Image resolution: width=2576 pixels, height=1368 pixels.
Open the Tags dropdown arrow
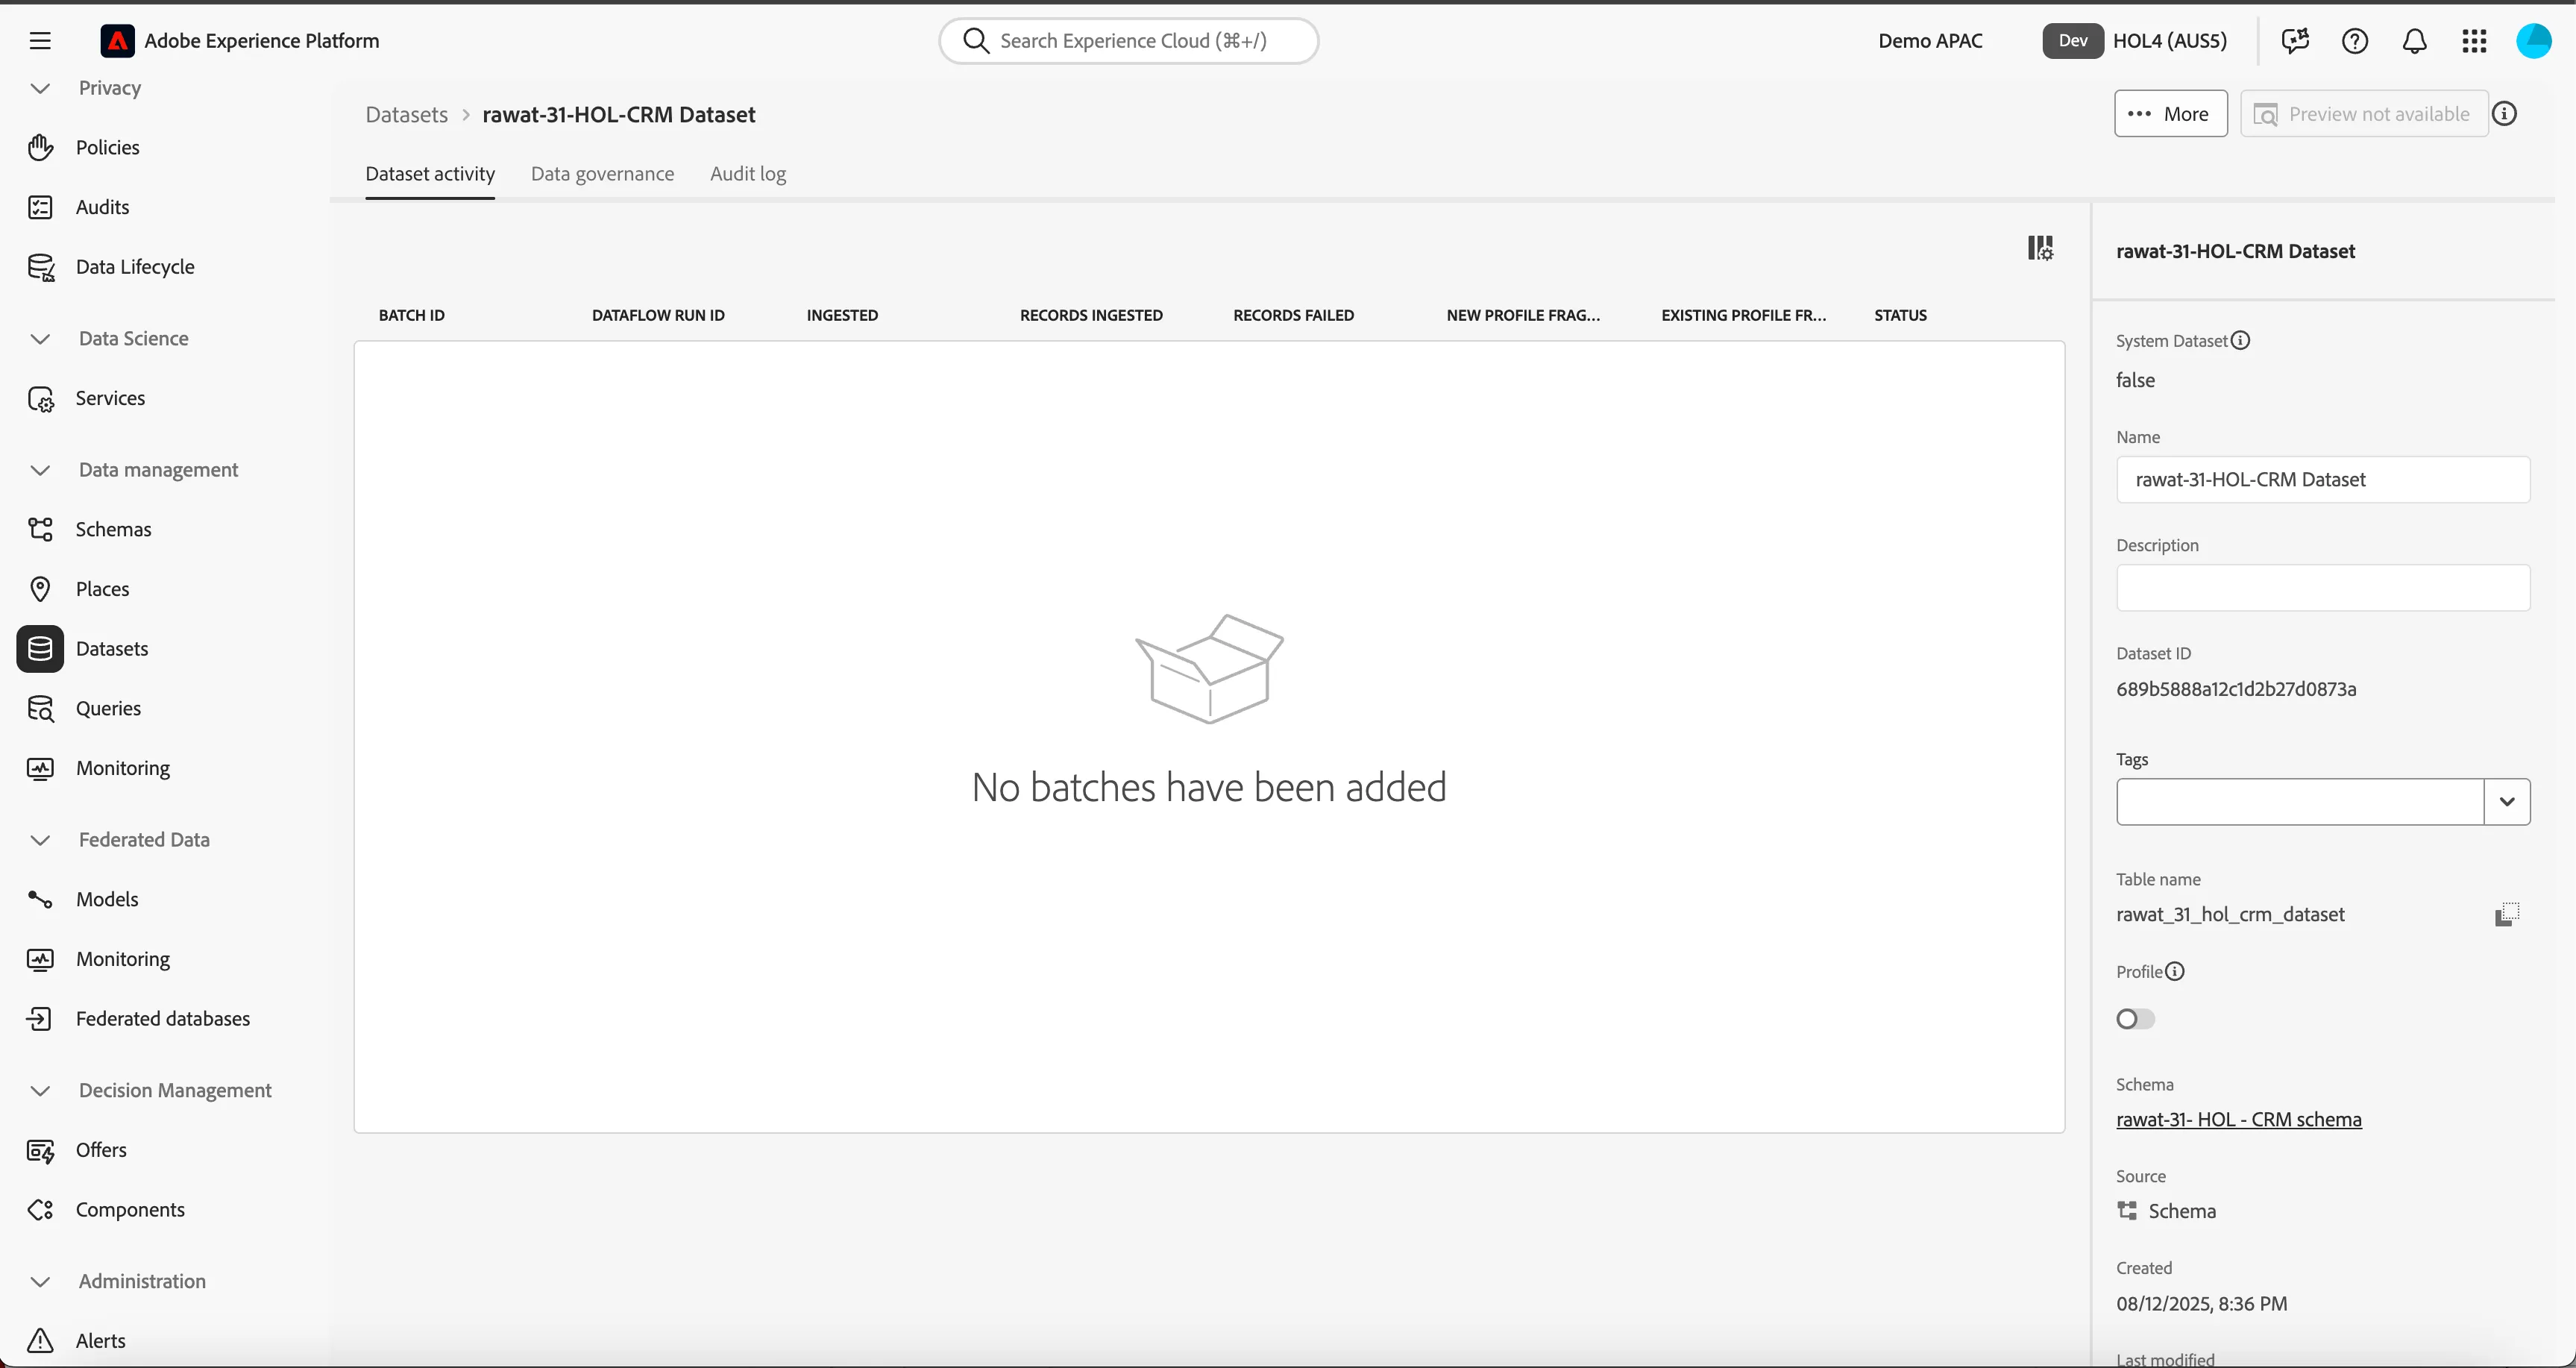2507,801
